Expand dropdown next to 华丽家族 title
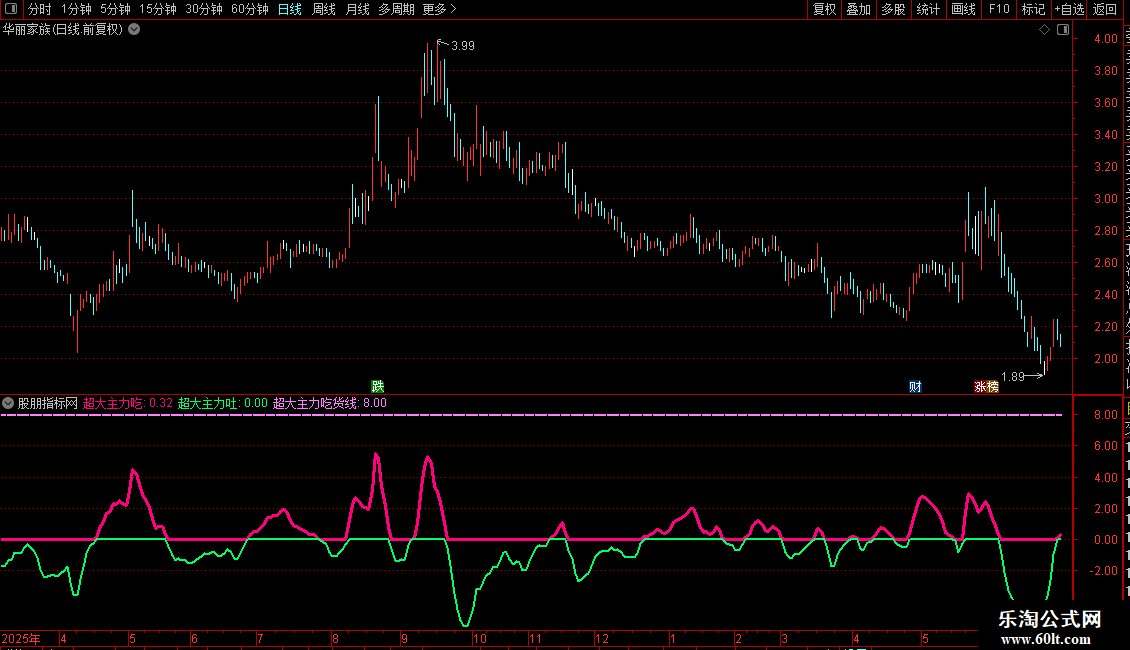This screenshot has height=650, width=1130. pyautogui.click(x=134, y=30)
